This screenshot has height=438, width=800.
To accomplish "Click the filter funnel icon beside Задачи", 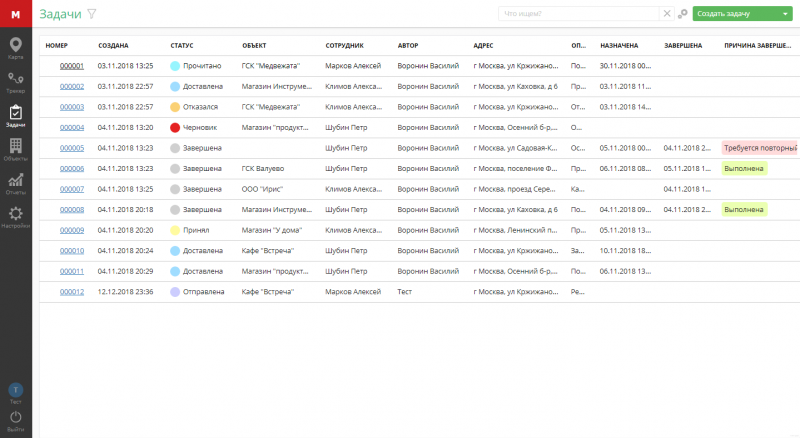I will (92, 14).
